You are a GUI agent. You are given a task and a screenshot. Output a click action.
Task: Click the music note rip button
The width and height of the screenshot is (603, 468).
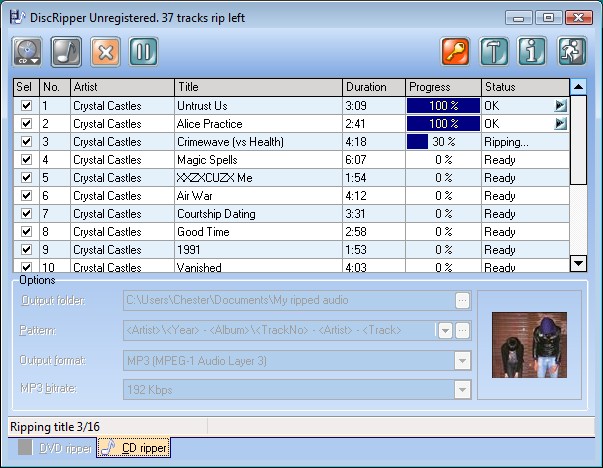point(67,51)
